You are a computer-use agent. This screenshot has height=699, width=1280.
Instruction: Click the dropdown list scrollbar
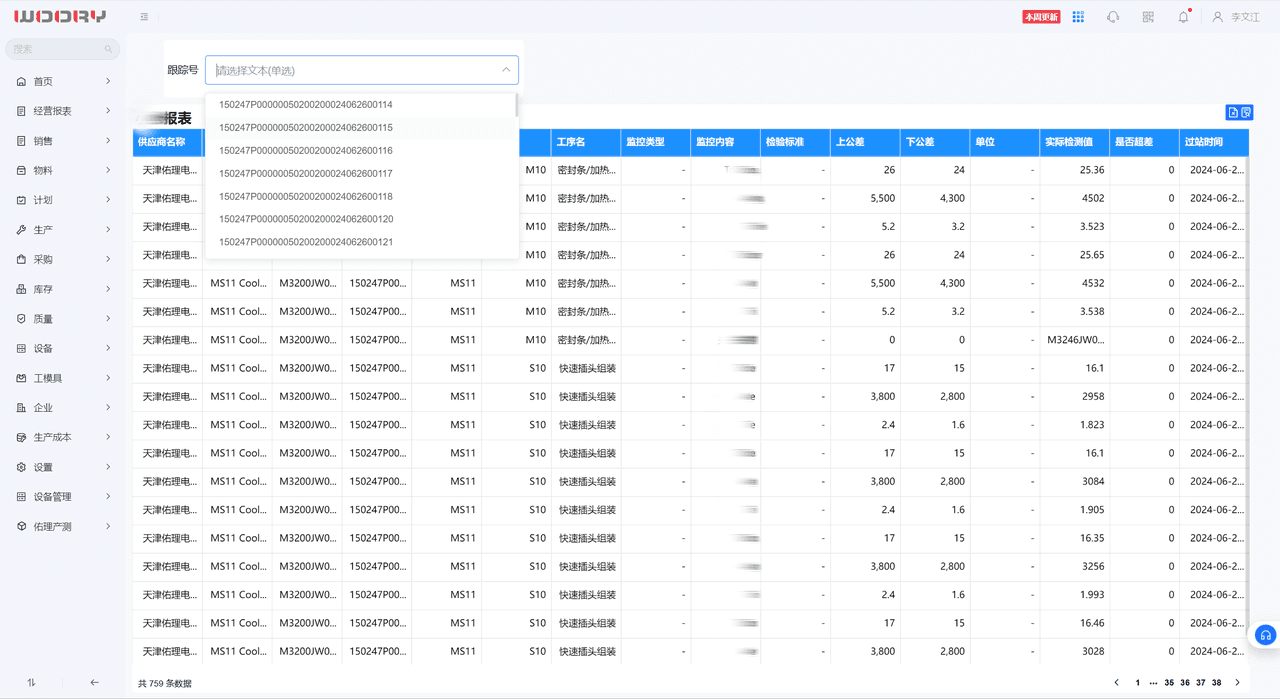pos(516,105)
